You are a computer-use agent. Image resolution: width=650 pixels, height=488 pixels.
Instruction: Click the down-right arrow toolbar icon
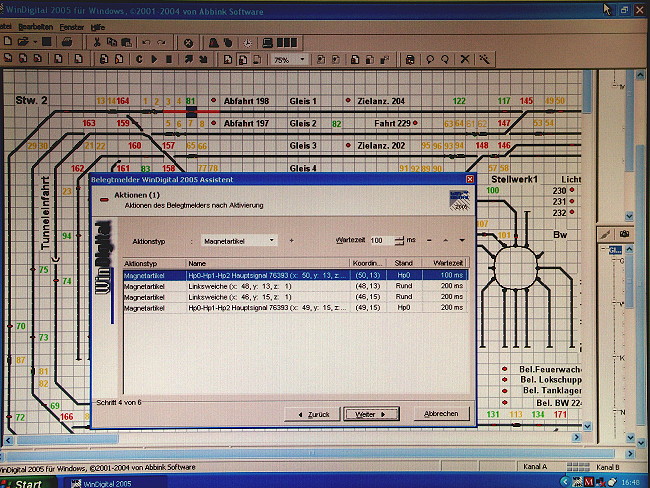point(203,59)
